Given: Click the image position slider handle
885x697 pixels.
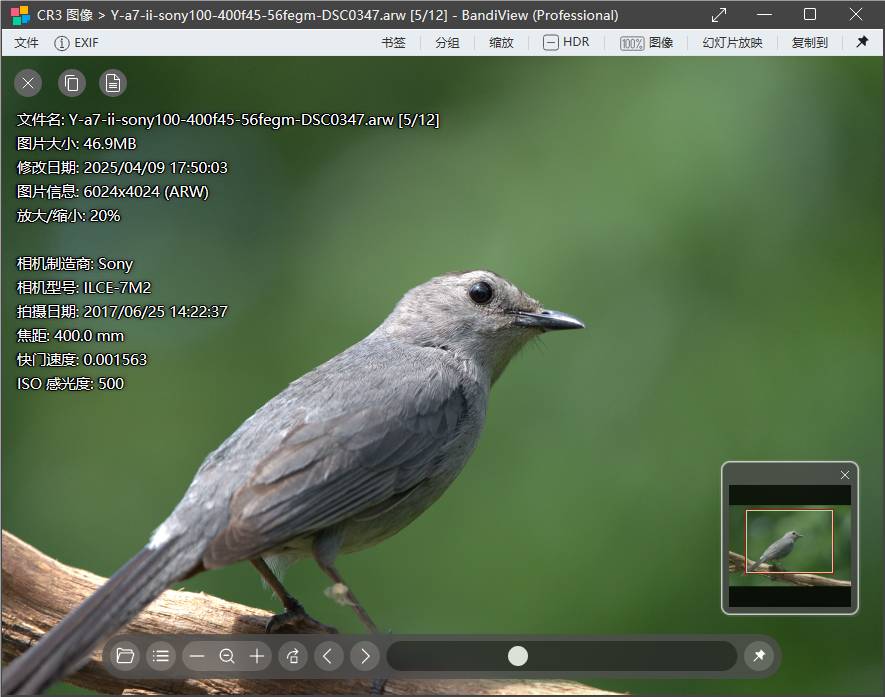Looking at the screenshot, I should (517, 656).
